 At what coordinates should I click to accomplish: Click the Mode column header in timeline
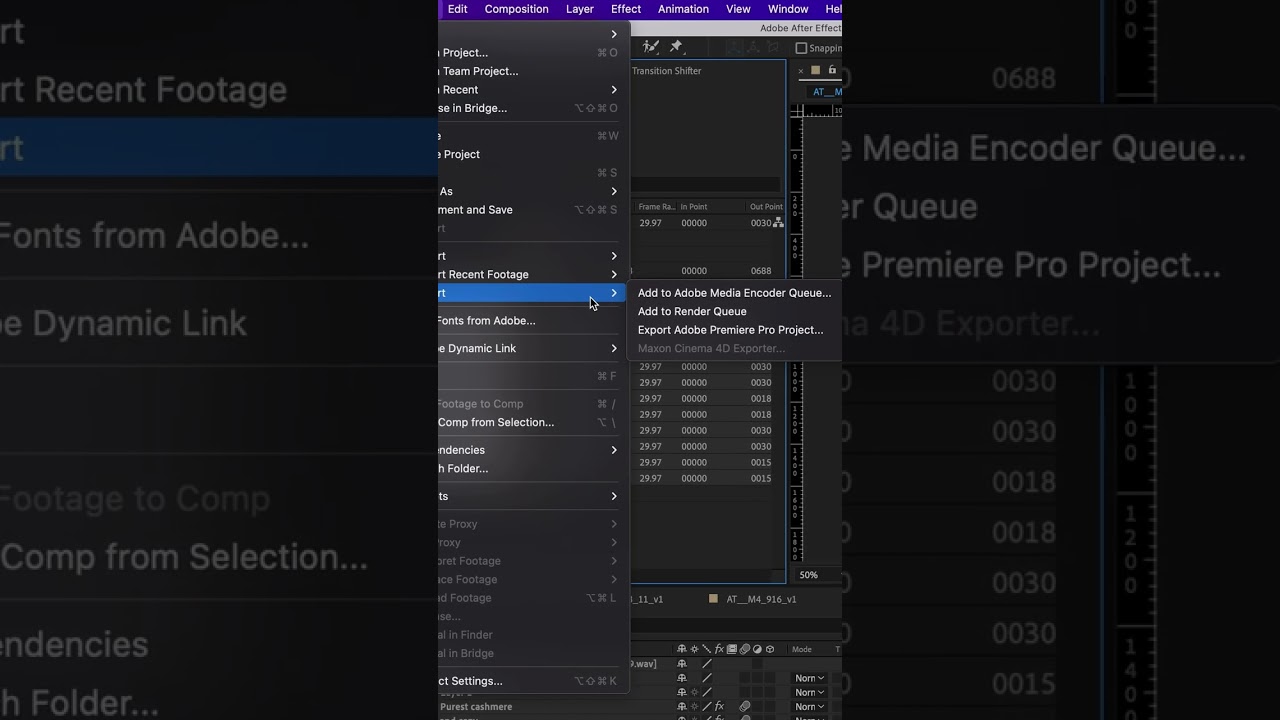click(x=802, y=649)
